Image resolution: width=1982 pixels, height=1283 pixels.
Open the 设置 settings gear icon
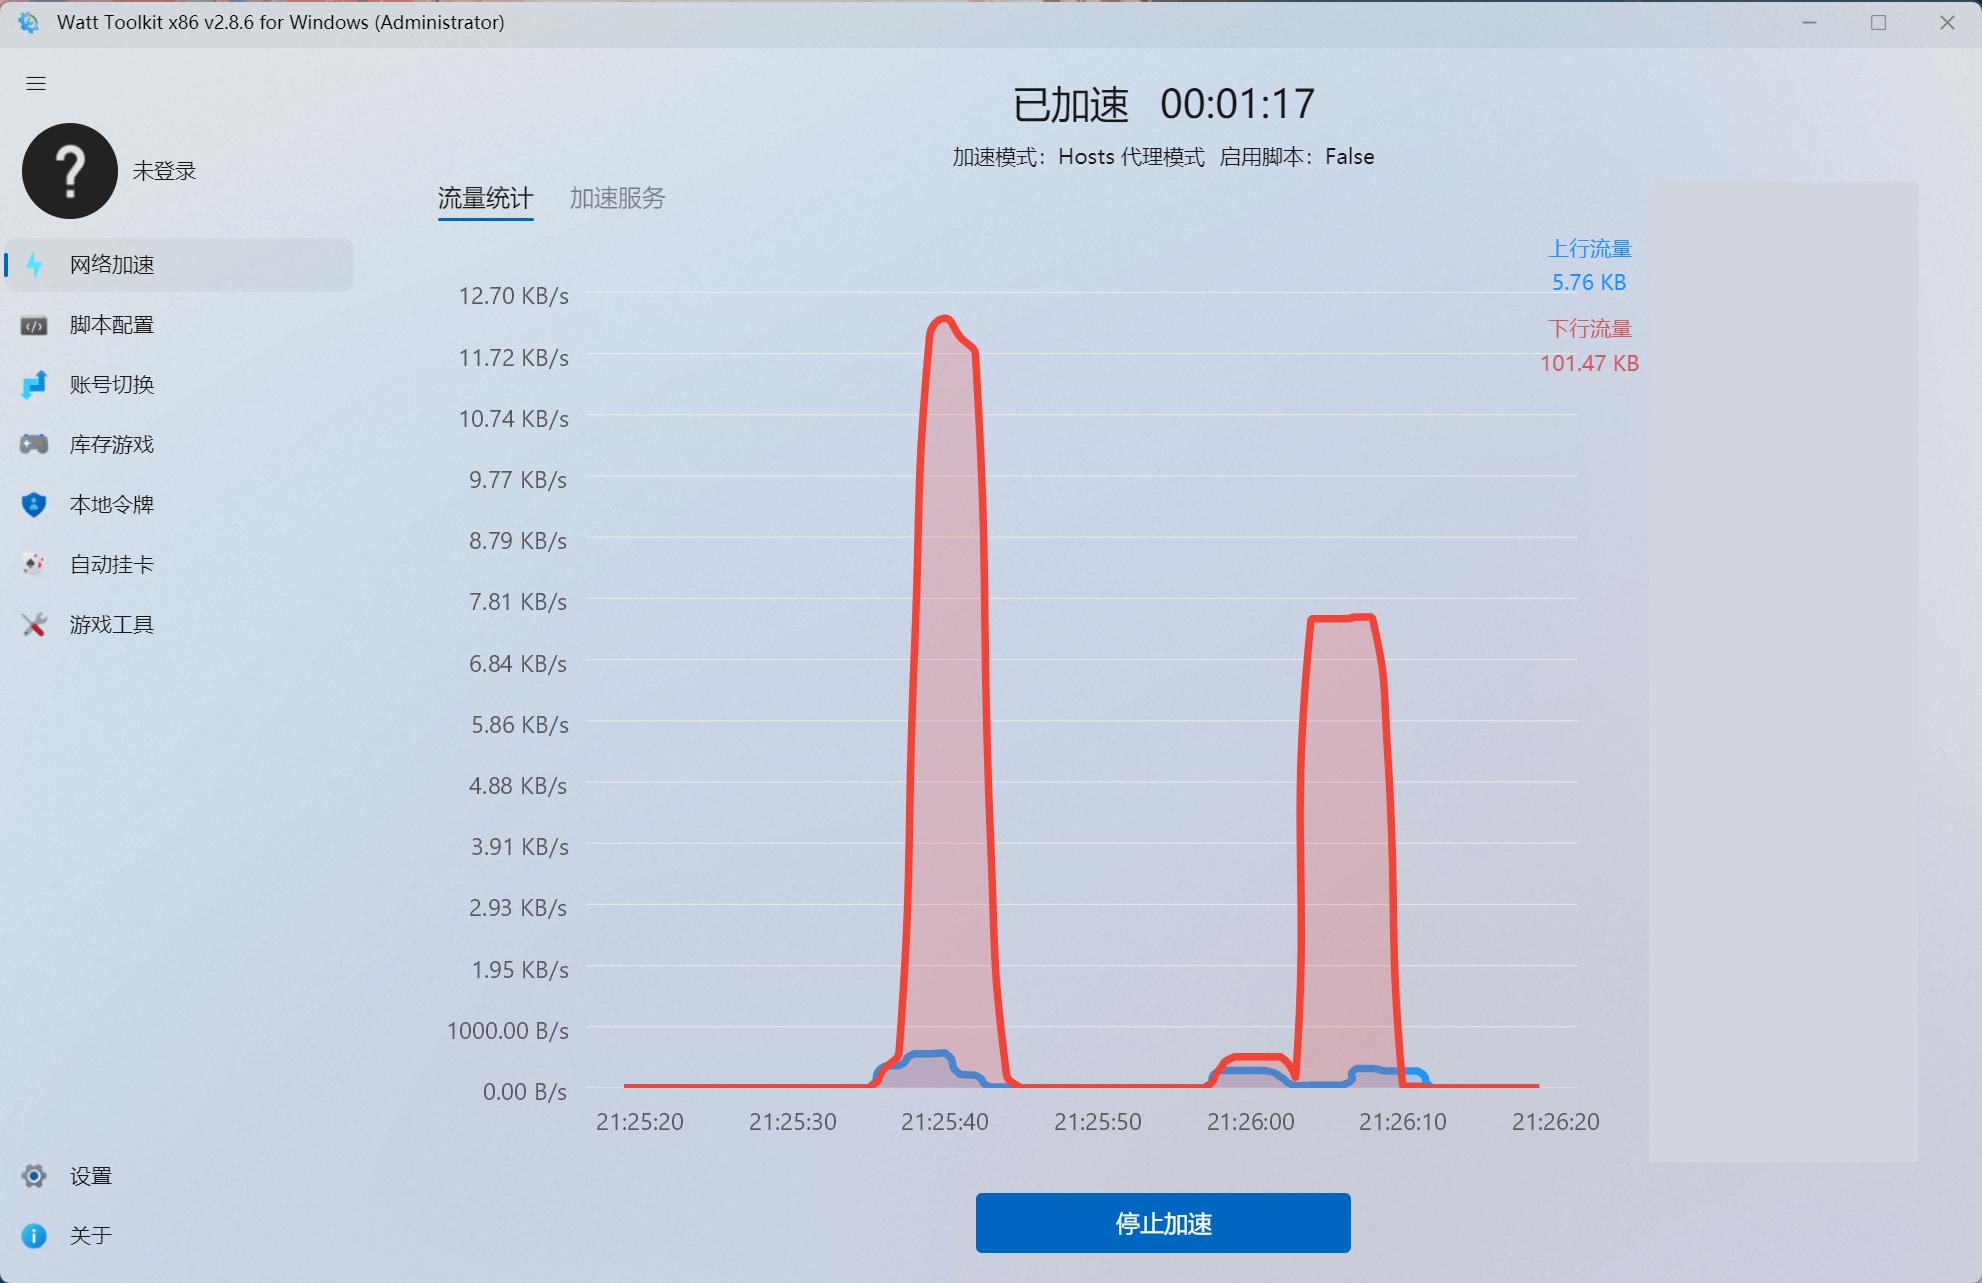click(34, 1175)
